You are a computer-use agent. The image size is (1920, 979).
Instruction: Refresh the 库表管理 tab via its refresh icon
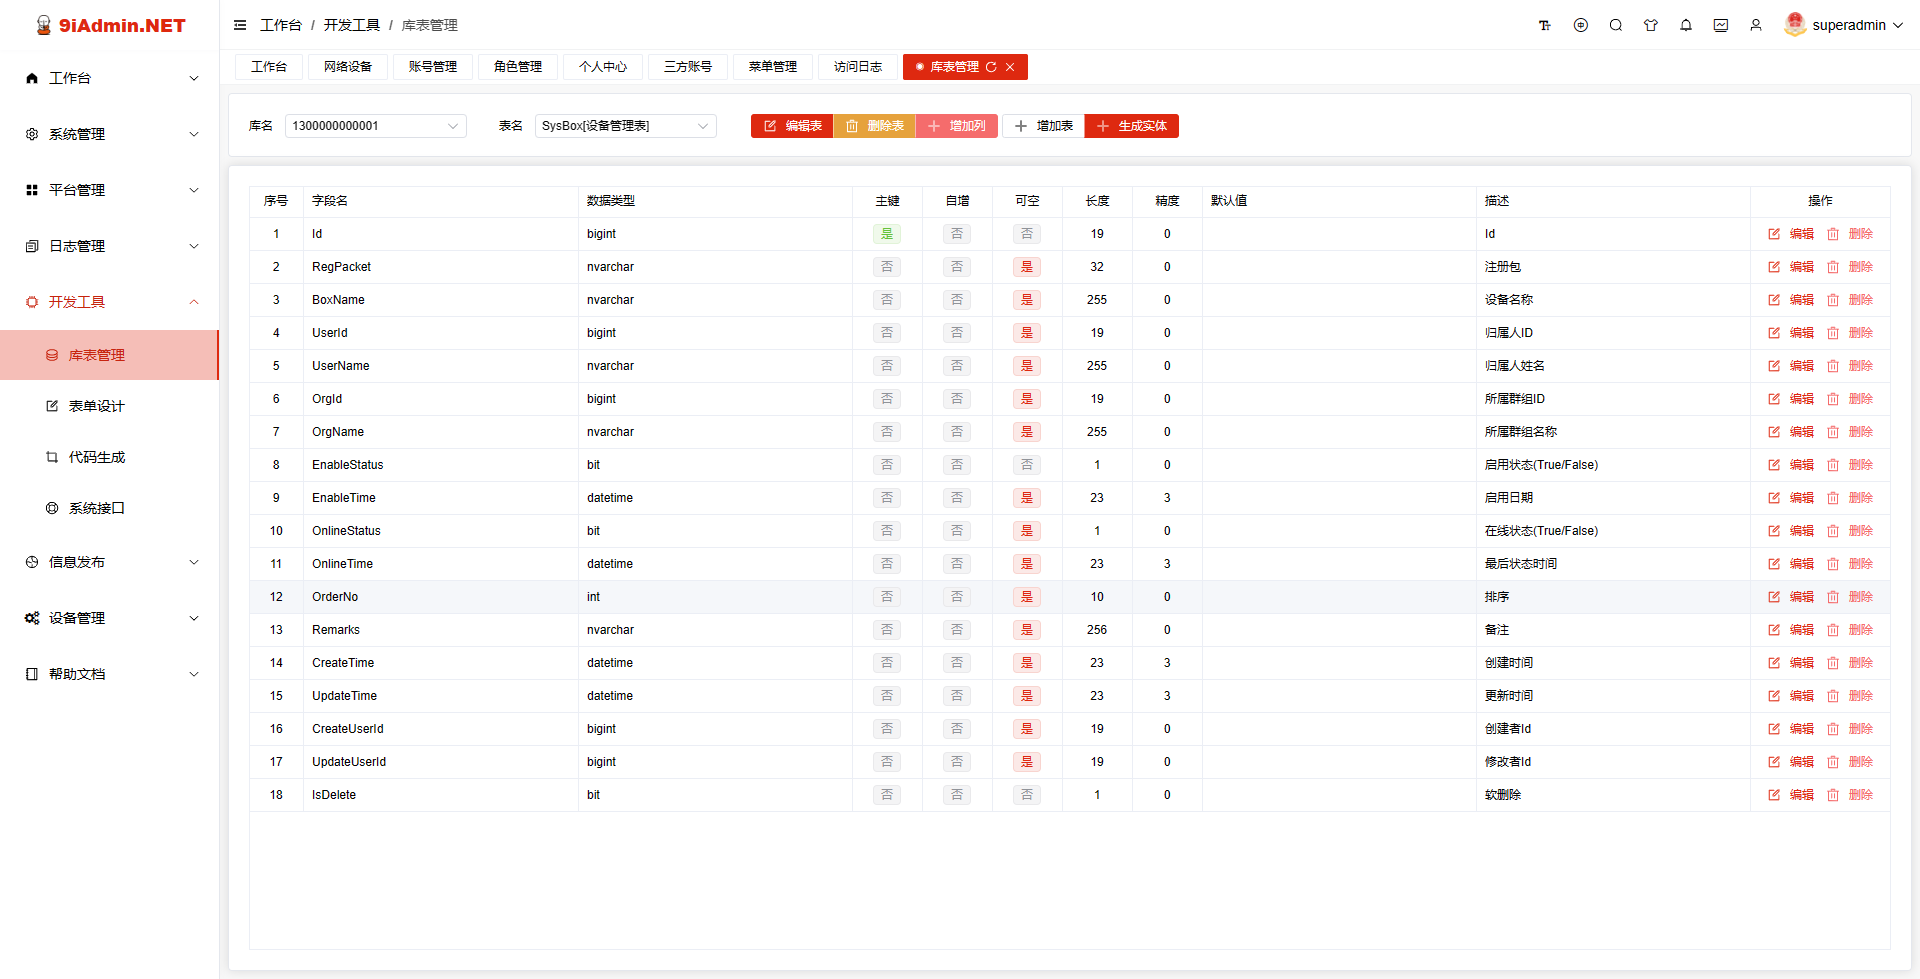point(991,67)
